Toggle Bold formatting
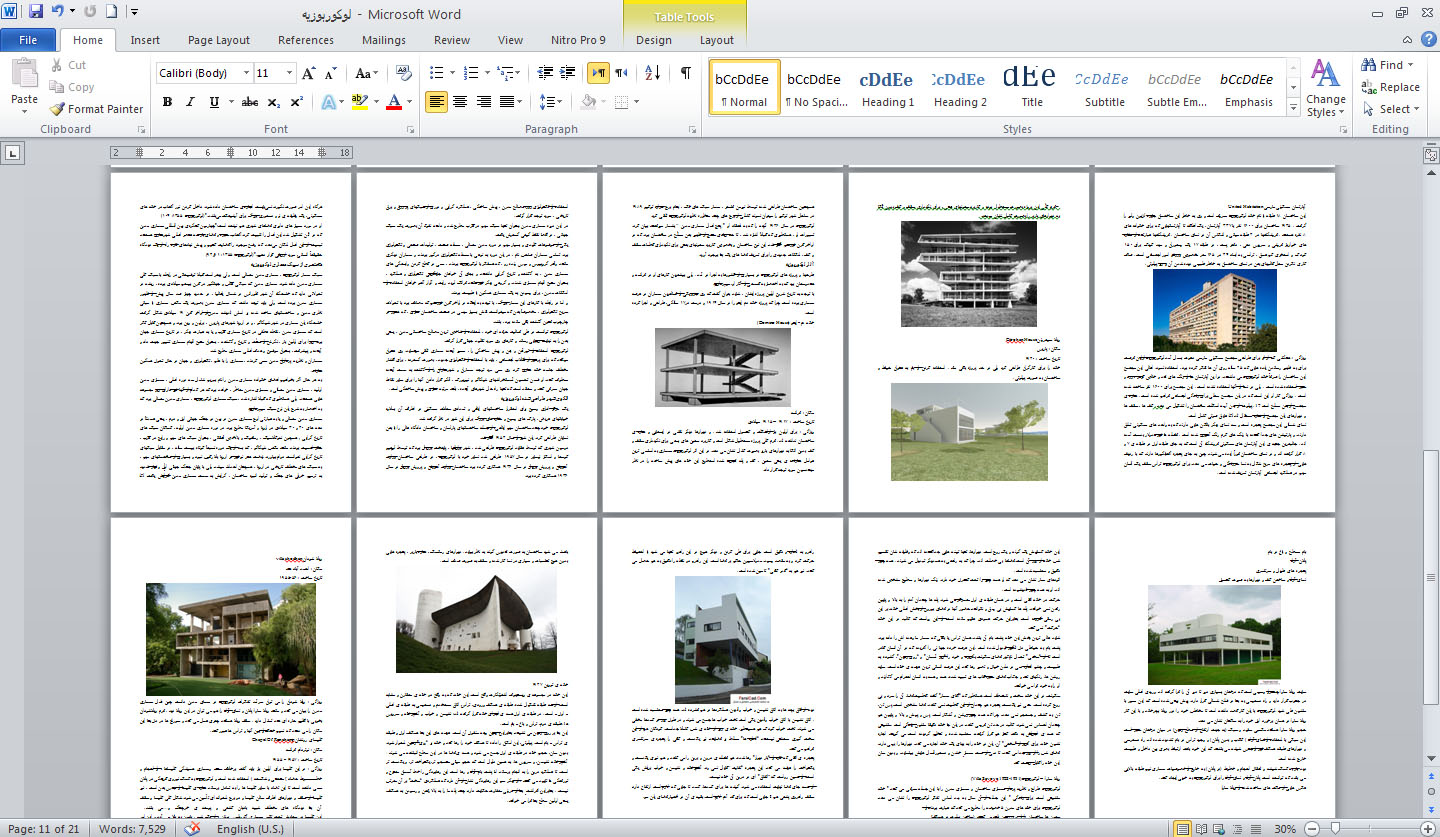This screenshot has height=837, width=1440. [167, 102]
